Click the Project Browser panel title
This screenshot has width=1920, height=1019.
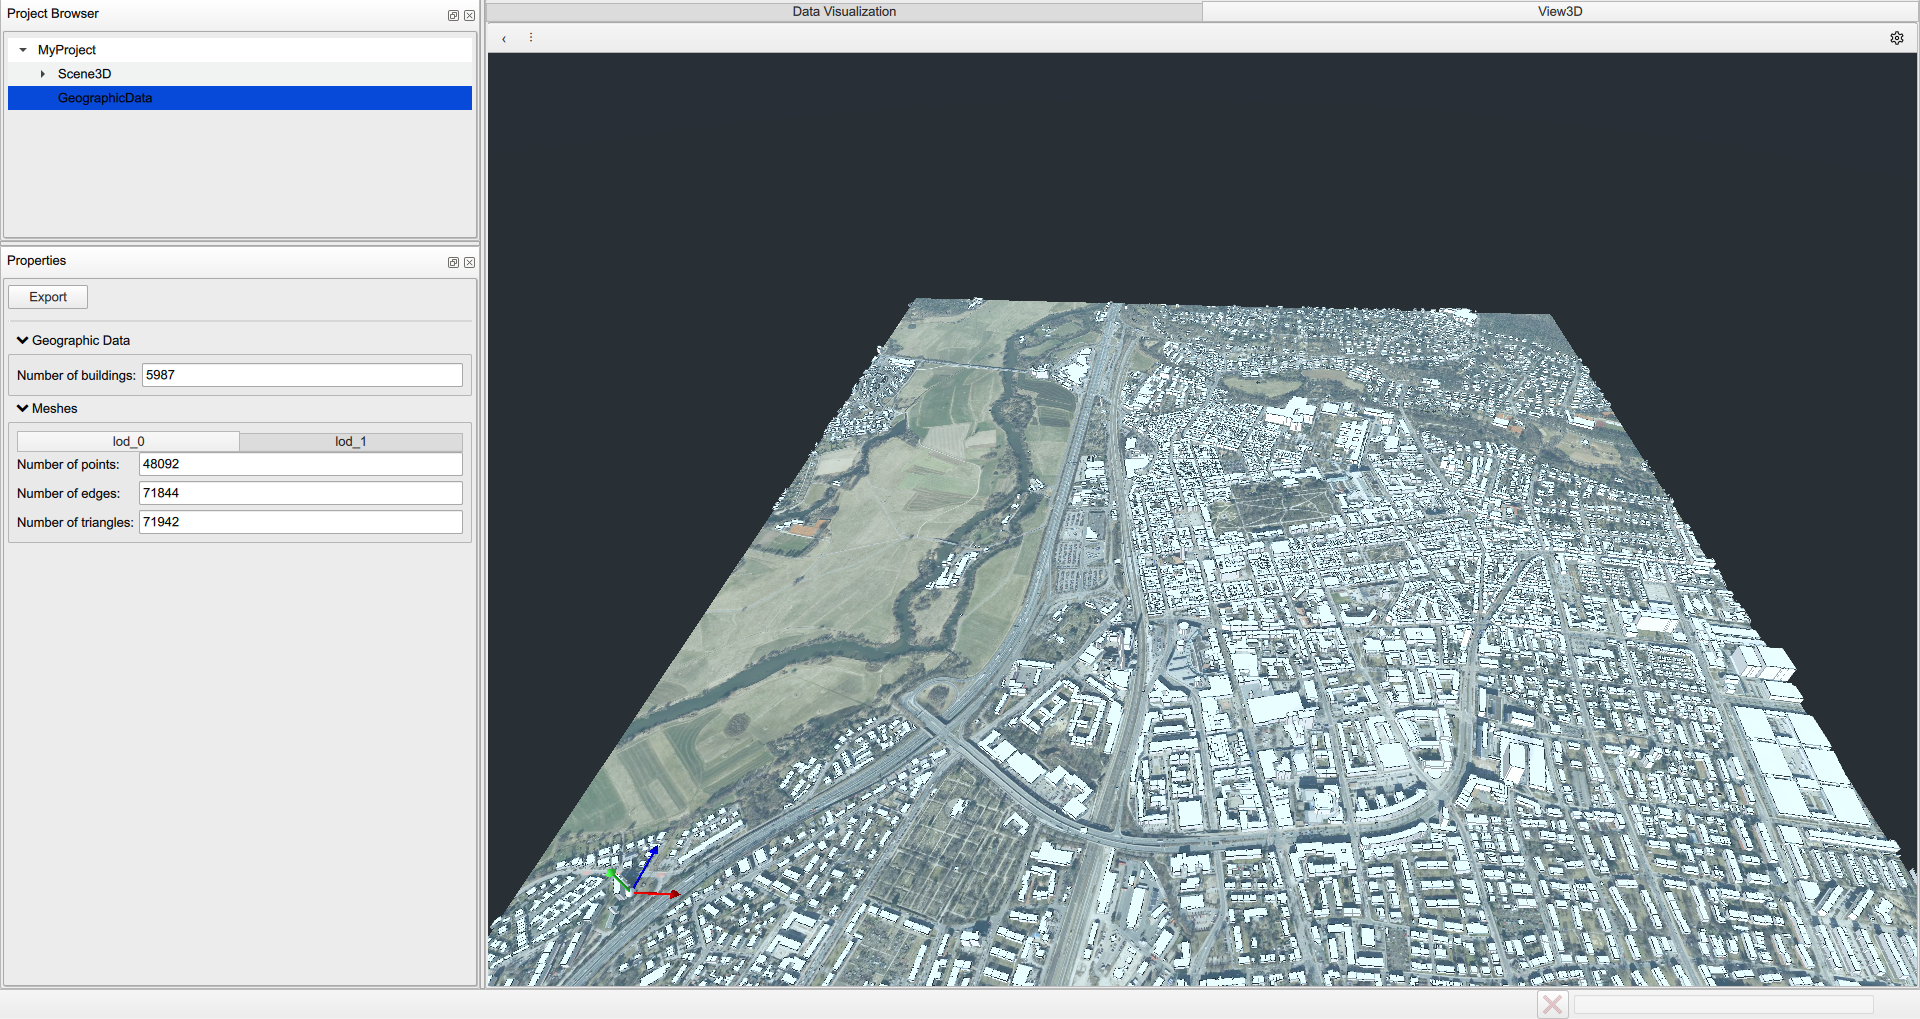pyautogui.click(x=53, y=14)
